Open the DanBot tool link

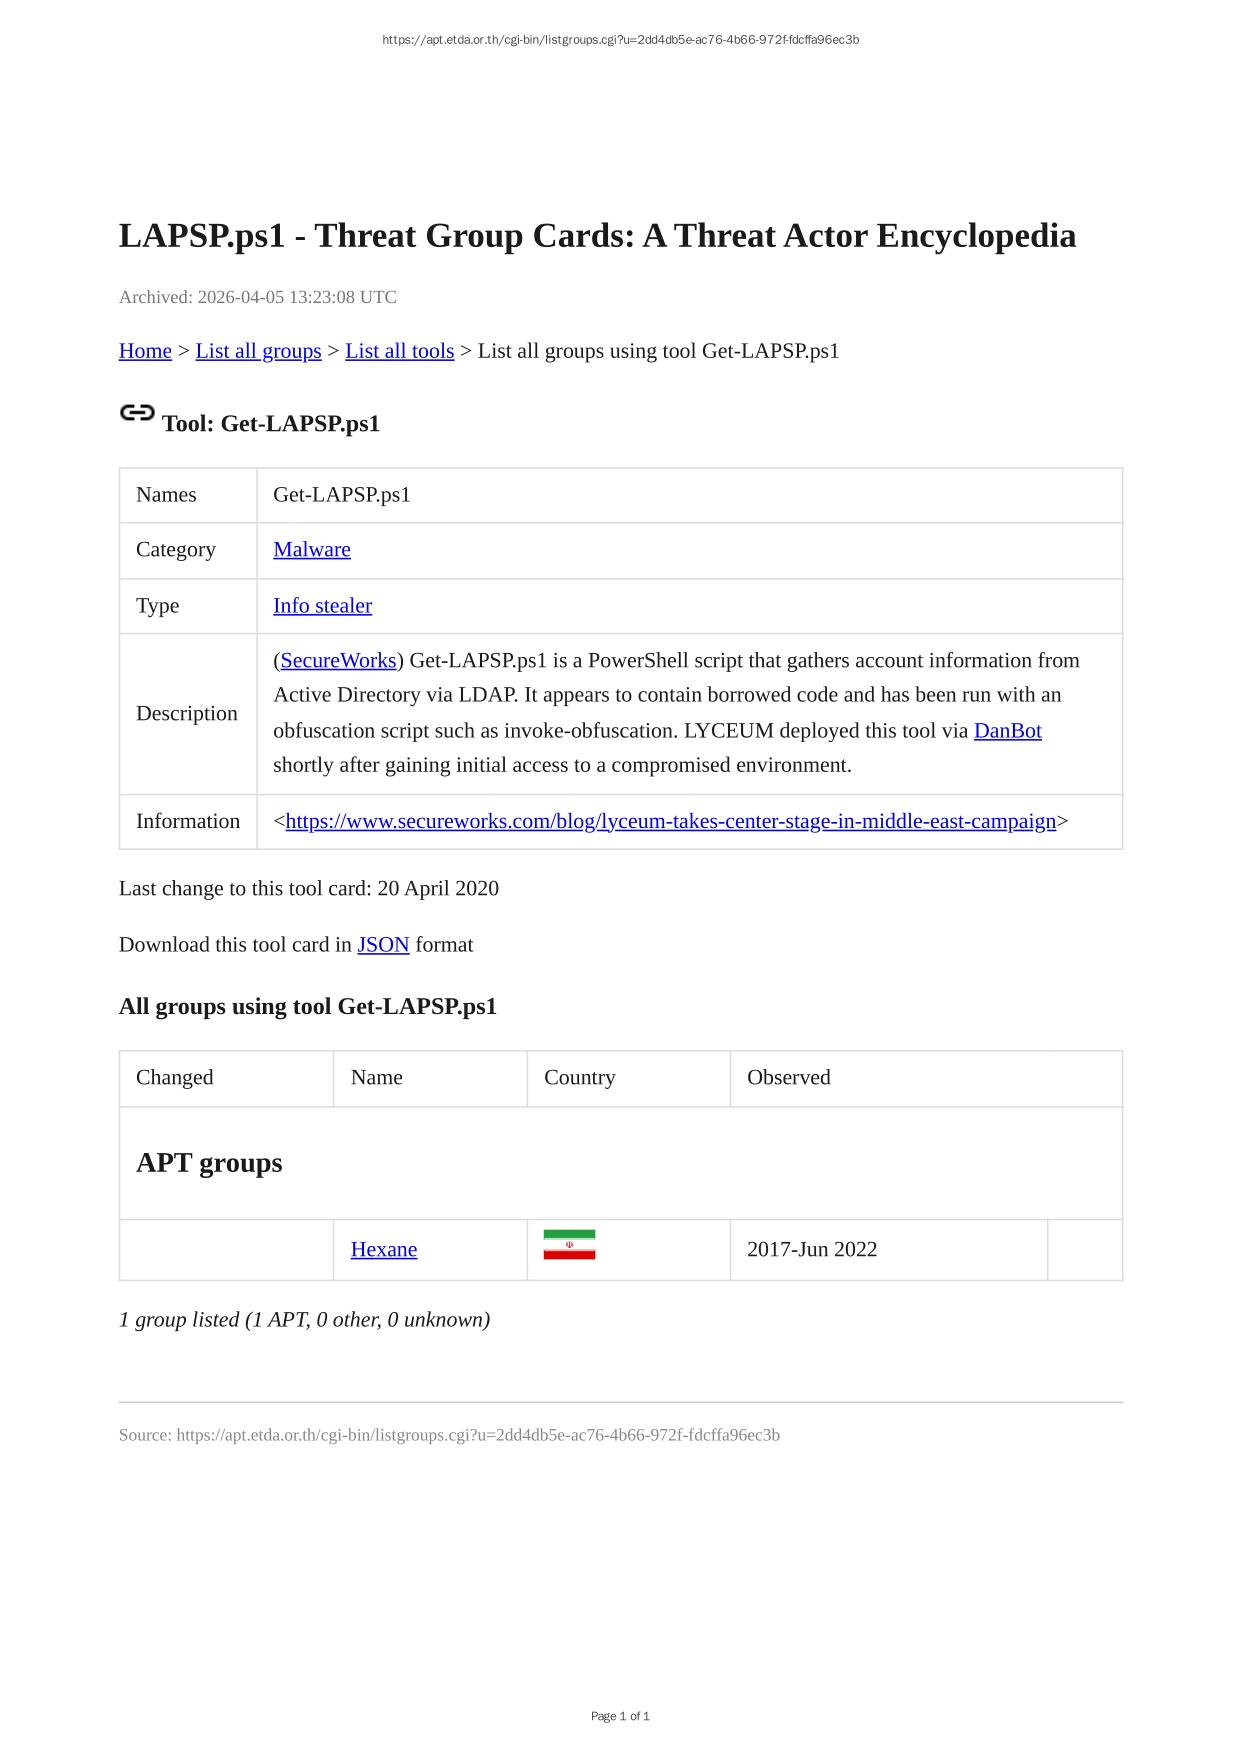[1007, 730]
